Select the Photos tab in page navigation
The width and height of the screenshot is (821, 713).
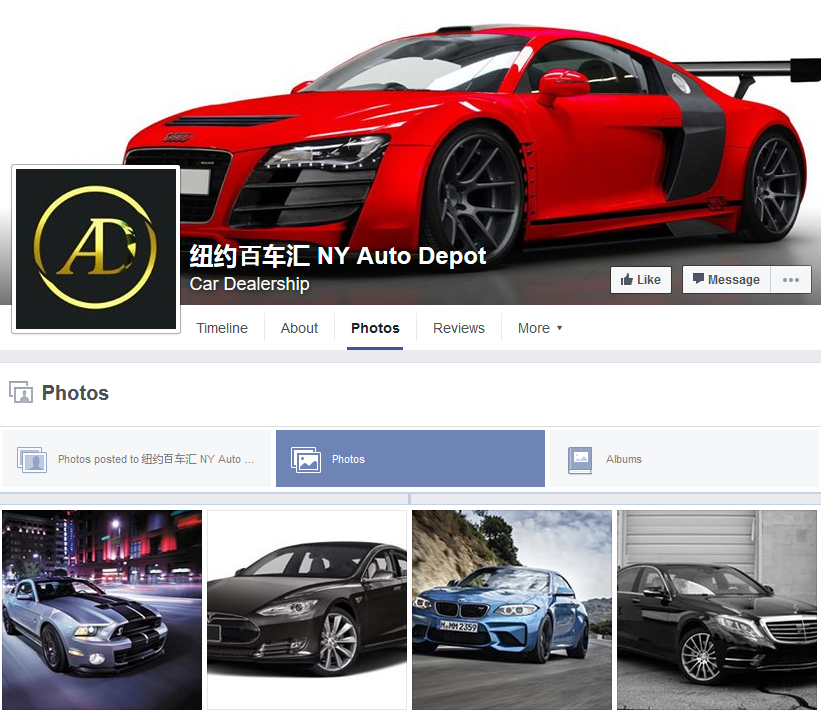coord(375,328)
